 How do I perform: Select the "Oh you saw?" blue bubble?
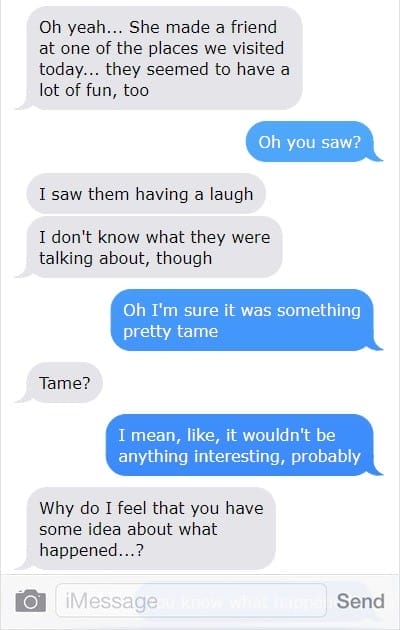[310, 142]
